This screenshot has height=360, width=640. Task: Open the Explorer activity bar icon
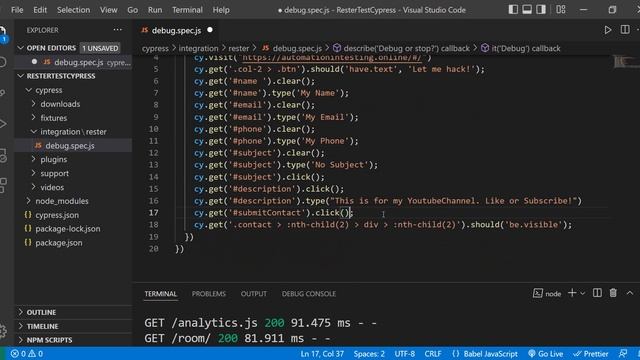[x=3, y=33]
